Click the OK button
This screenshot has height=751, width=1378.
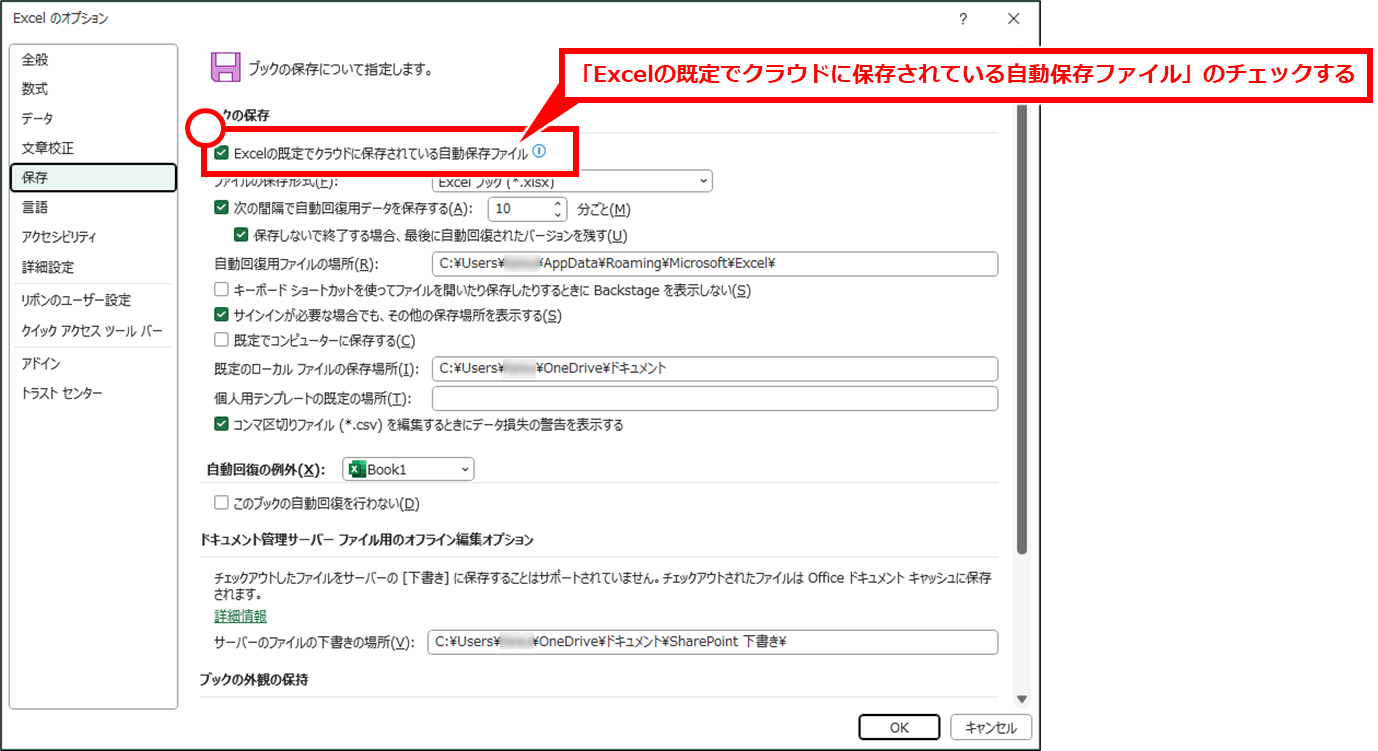899,727
